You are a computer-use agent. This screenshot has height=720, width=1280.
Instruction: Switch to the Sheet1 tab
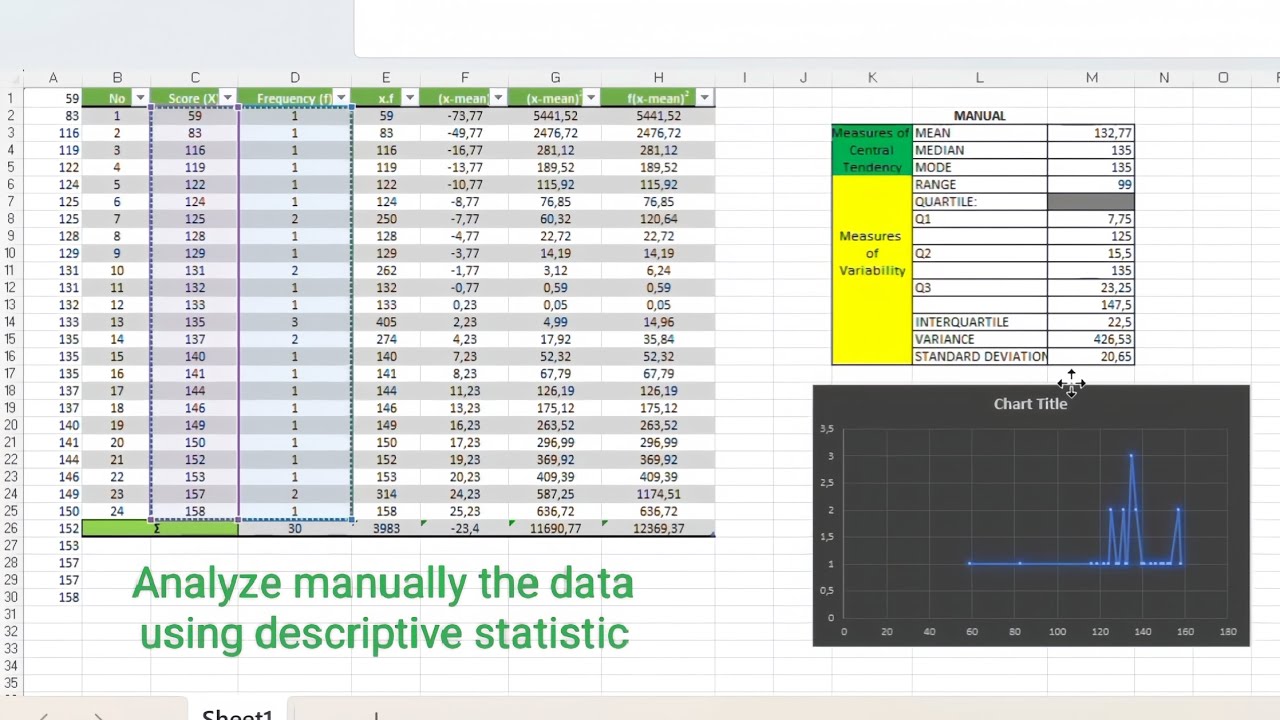tap(237, 713)
